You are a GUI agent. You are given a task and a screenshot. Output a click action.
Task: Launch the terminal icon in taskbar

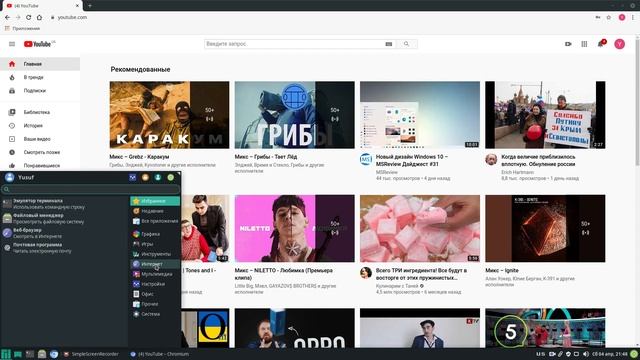click(30, 354)
